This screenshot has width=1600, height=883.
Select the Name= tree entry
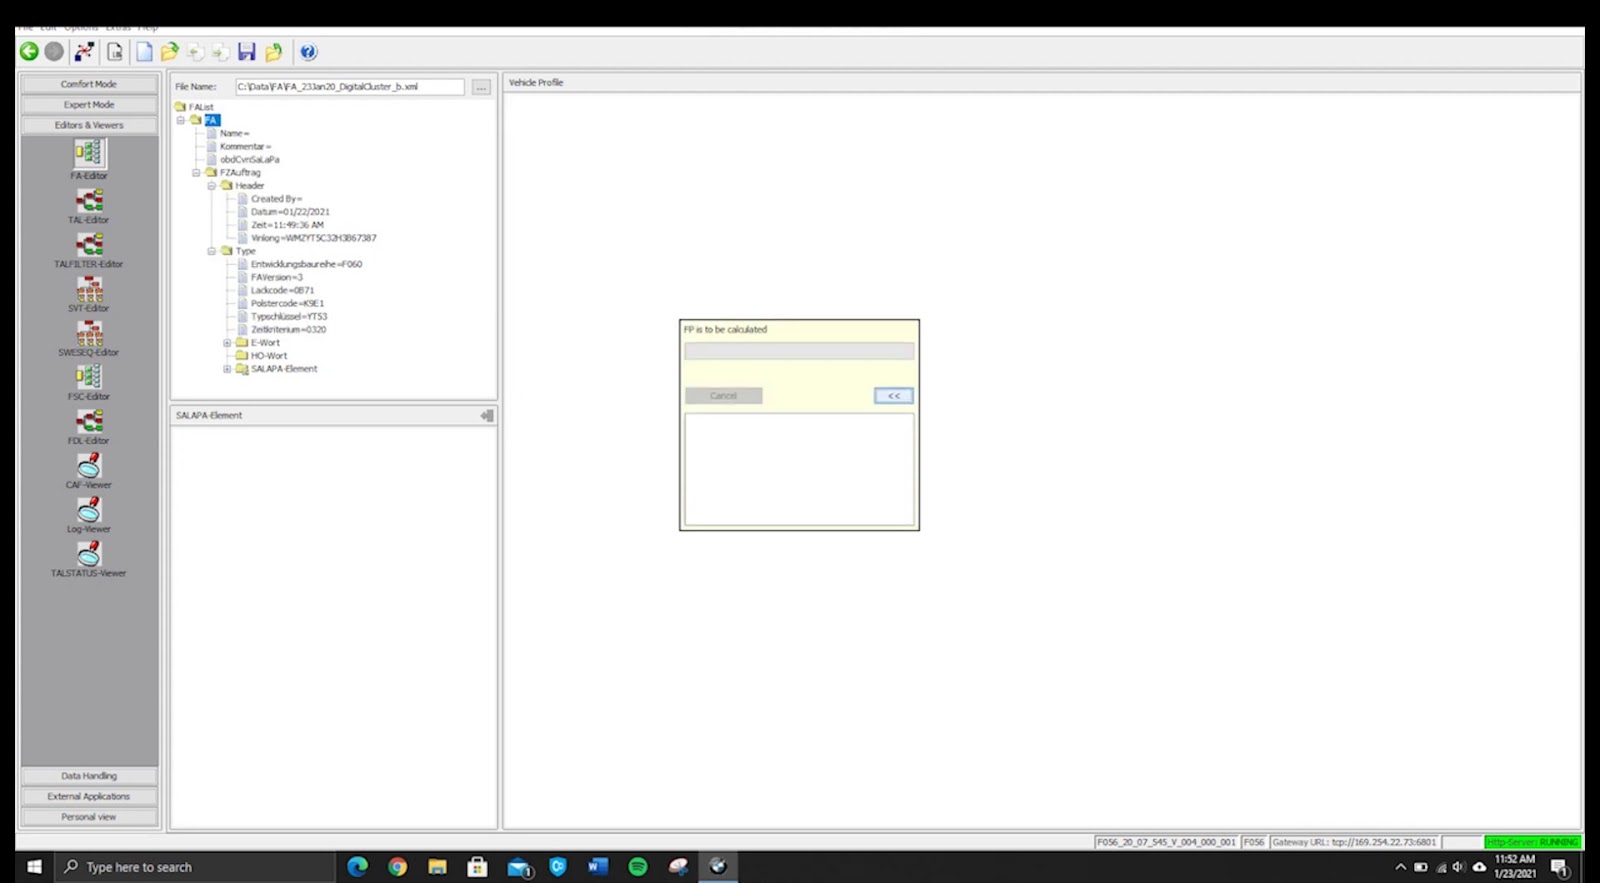[234, 133]
